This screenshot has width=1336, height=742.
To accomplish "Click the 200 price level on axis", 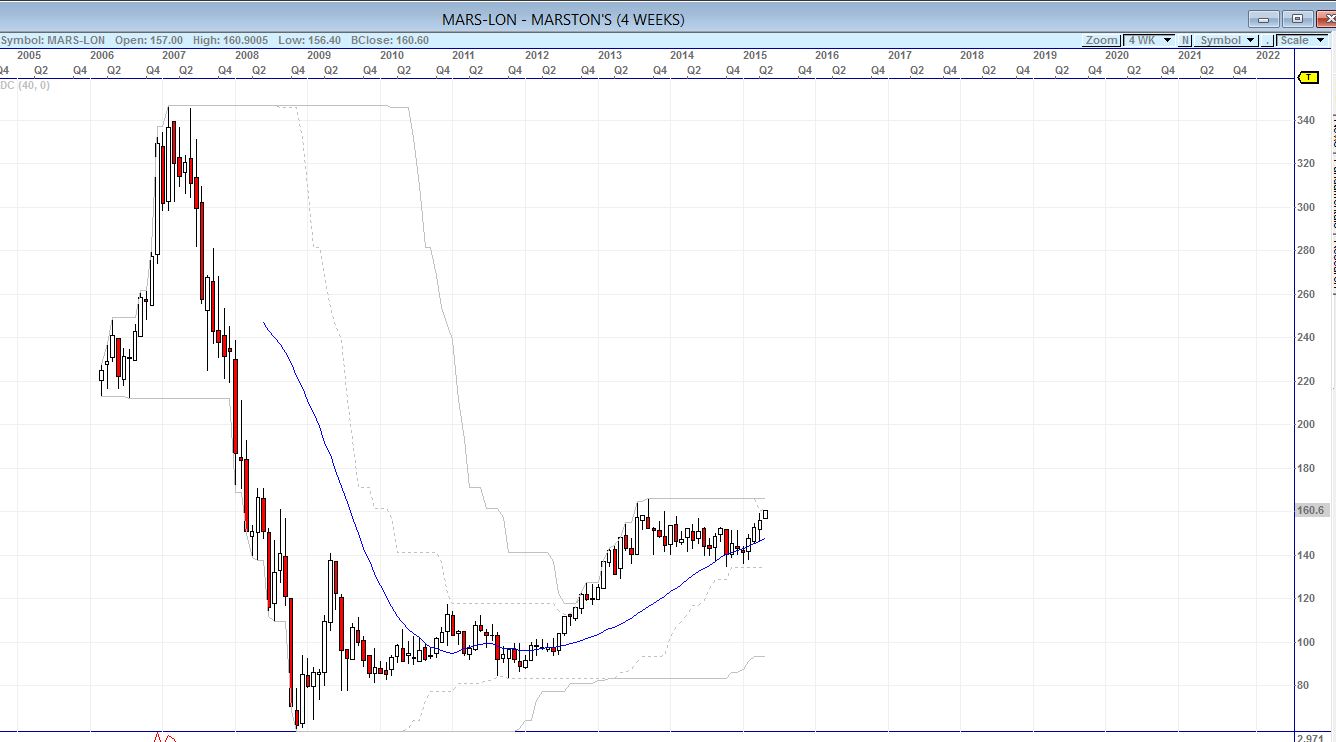I will tap(1306, 424).
